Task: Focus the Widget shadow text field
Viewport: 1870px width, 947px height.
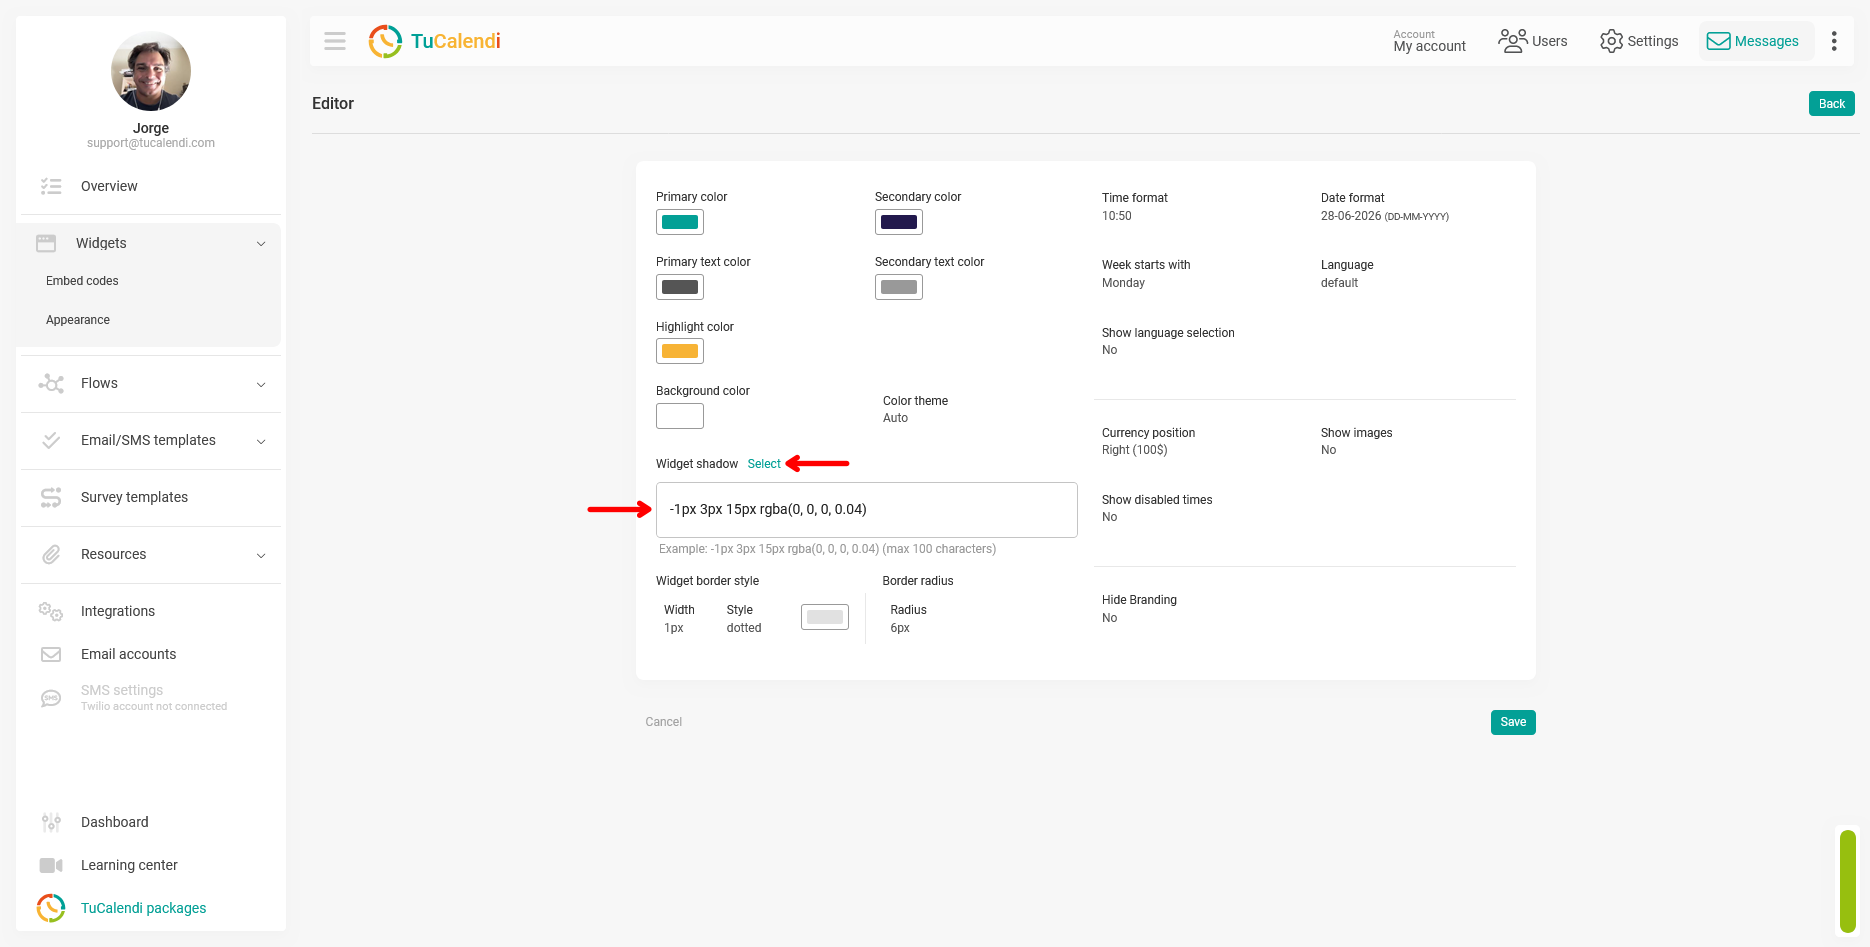Action: (x=867, y=510)
